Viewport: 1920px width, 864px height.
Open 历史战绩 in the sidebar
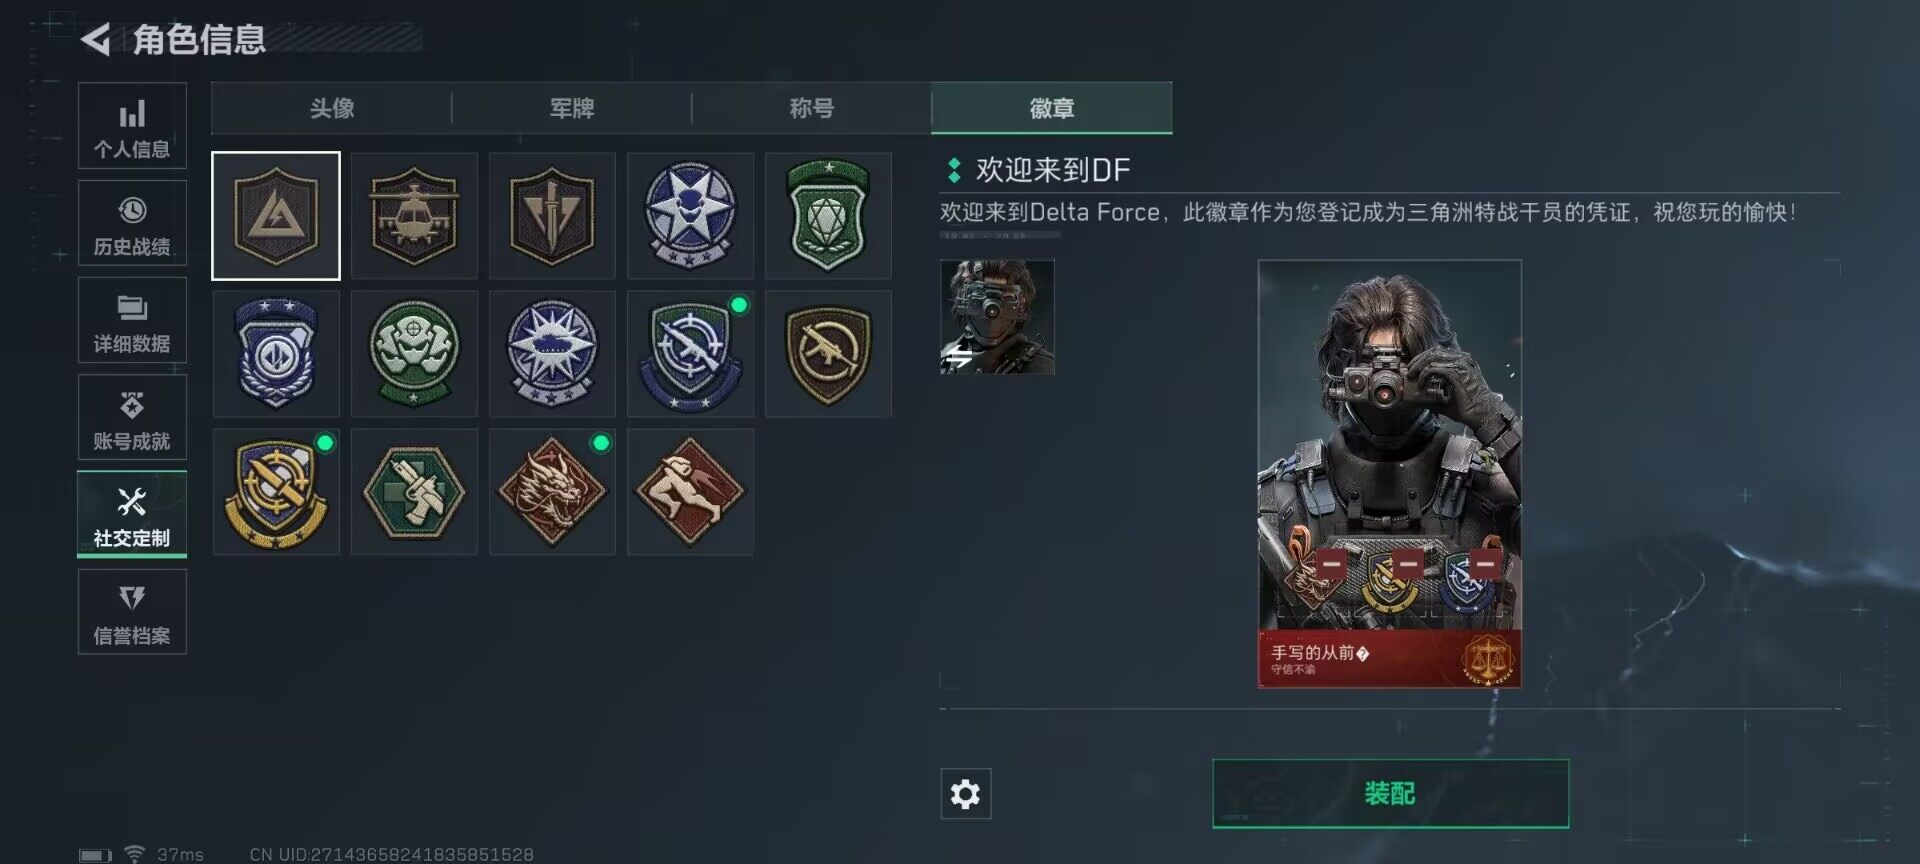132,224
